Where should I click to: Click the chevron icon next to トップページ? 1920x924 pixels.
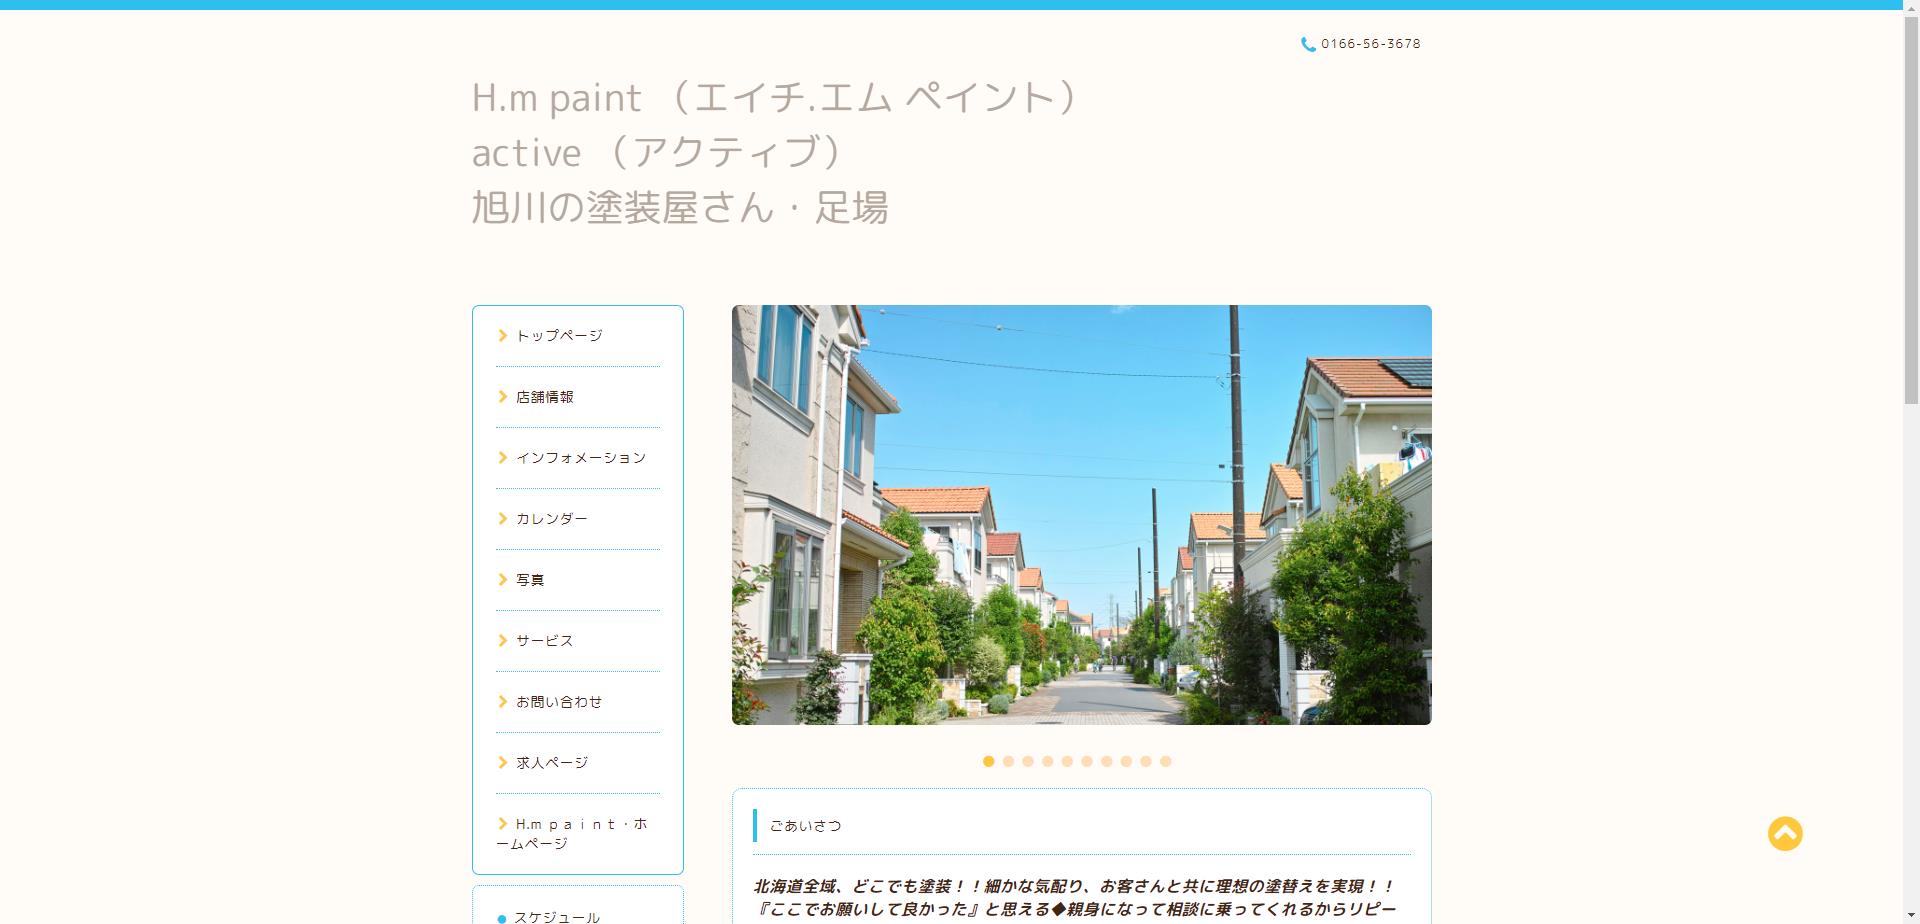(503, 336)
